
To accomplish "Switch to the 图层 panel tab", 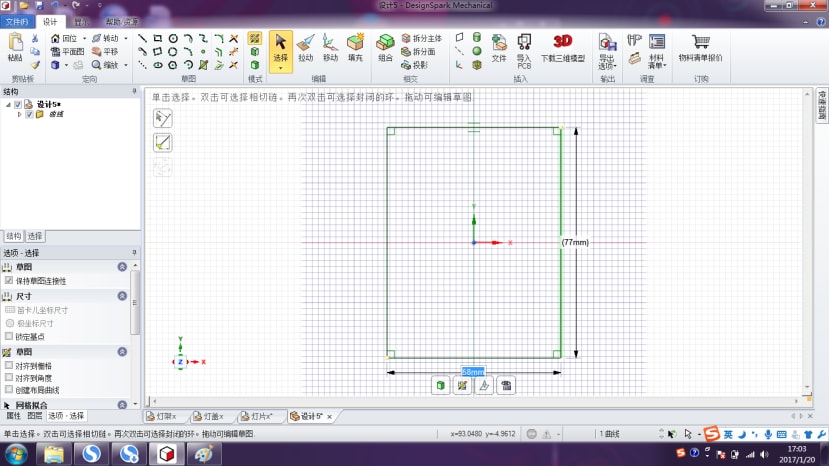I will point(34,416).
